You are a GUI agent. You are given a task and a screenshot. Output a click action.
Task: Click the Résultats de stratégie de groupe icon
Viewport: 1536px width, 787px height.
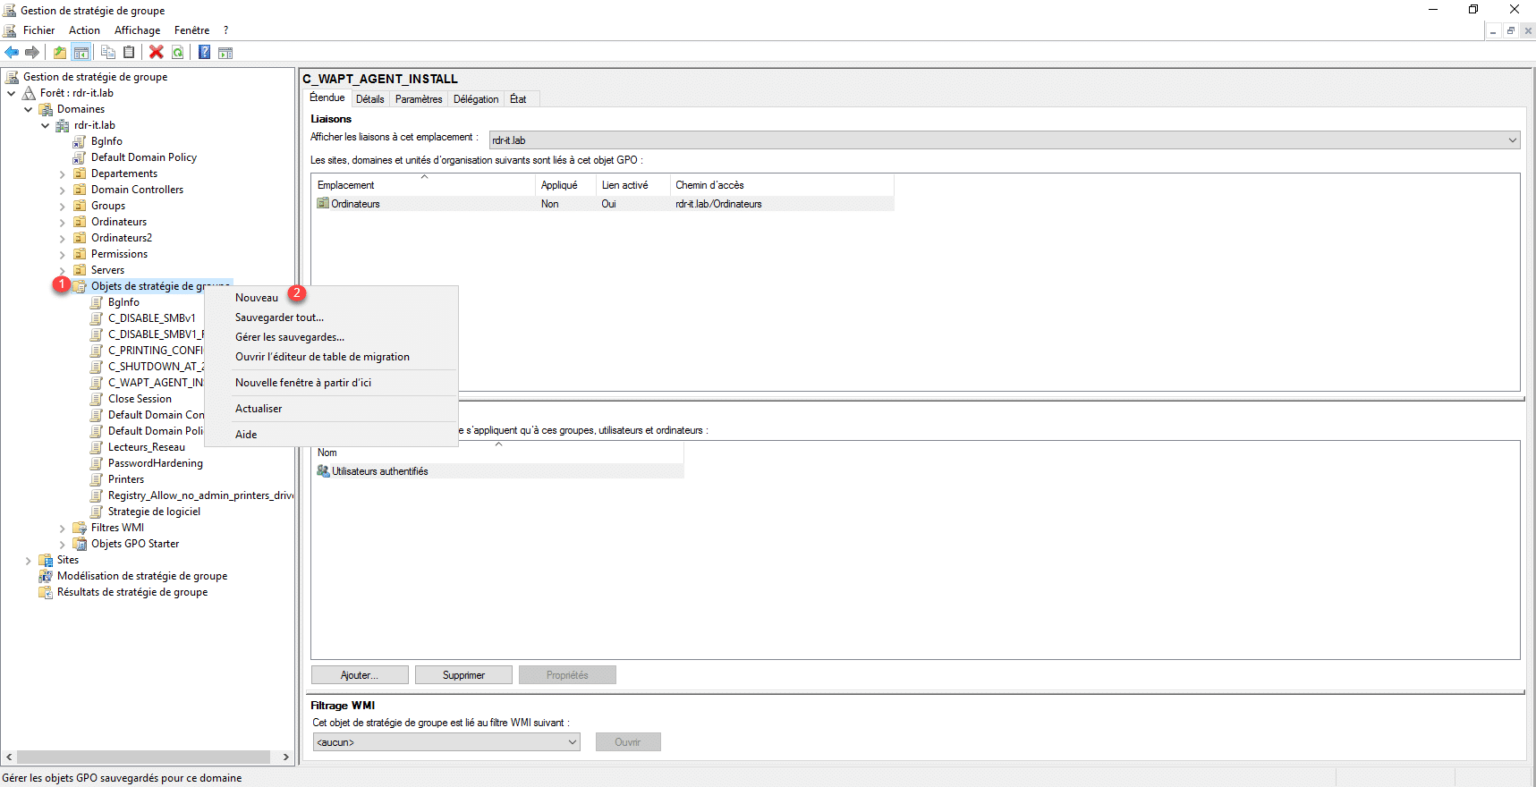click(46, 592)
